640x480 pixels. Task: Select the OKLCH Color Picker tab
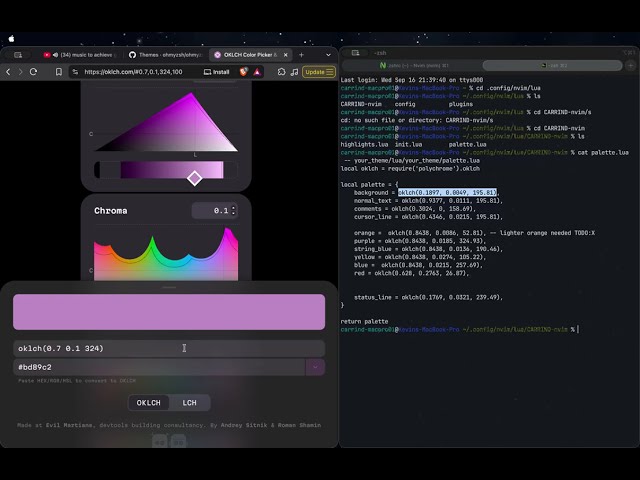click(250, 55)
